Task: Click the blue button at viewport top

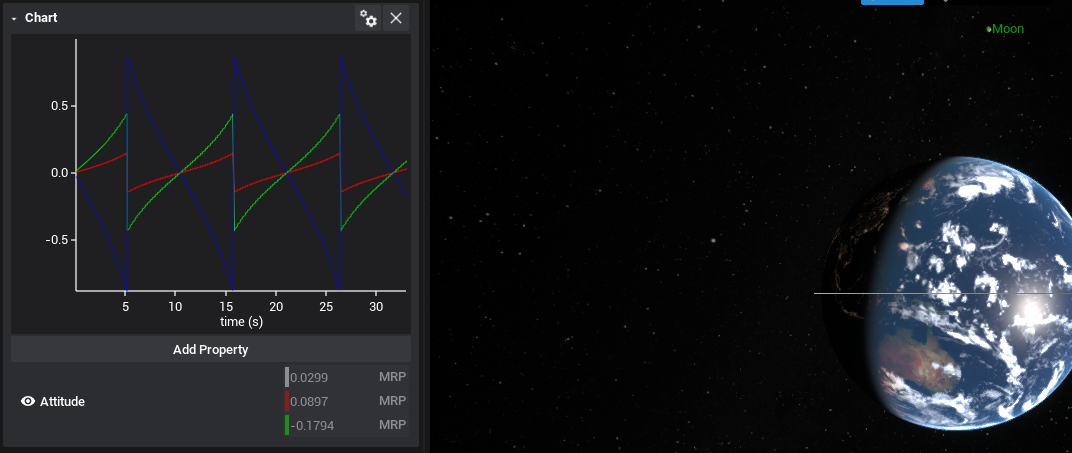Action: pyautogui.click(x=892, y=2)
